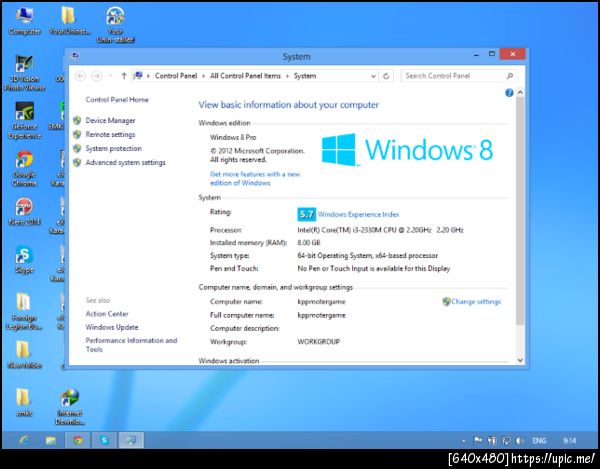Switch to Chrome in taskbar

tap(78, 440)
